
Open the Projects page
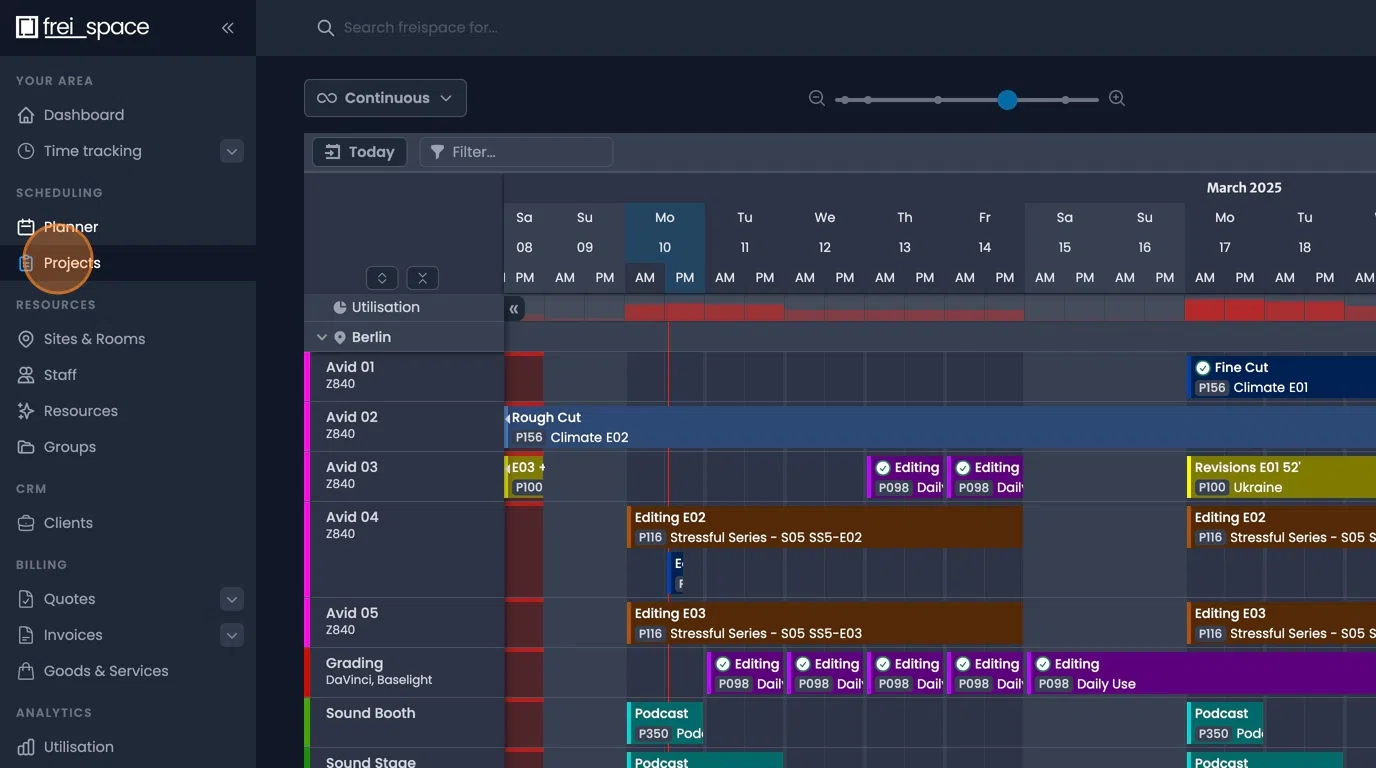pyautogui.click(x=71, y=262)
